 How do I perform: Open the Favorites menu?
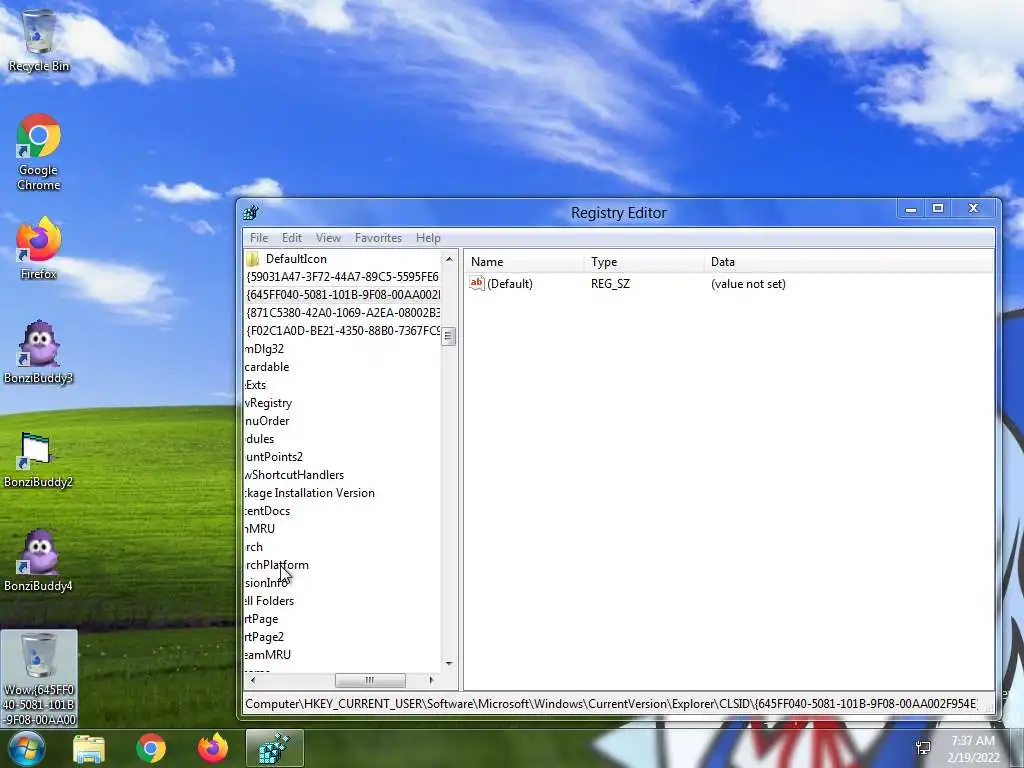tap(378, 238)
